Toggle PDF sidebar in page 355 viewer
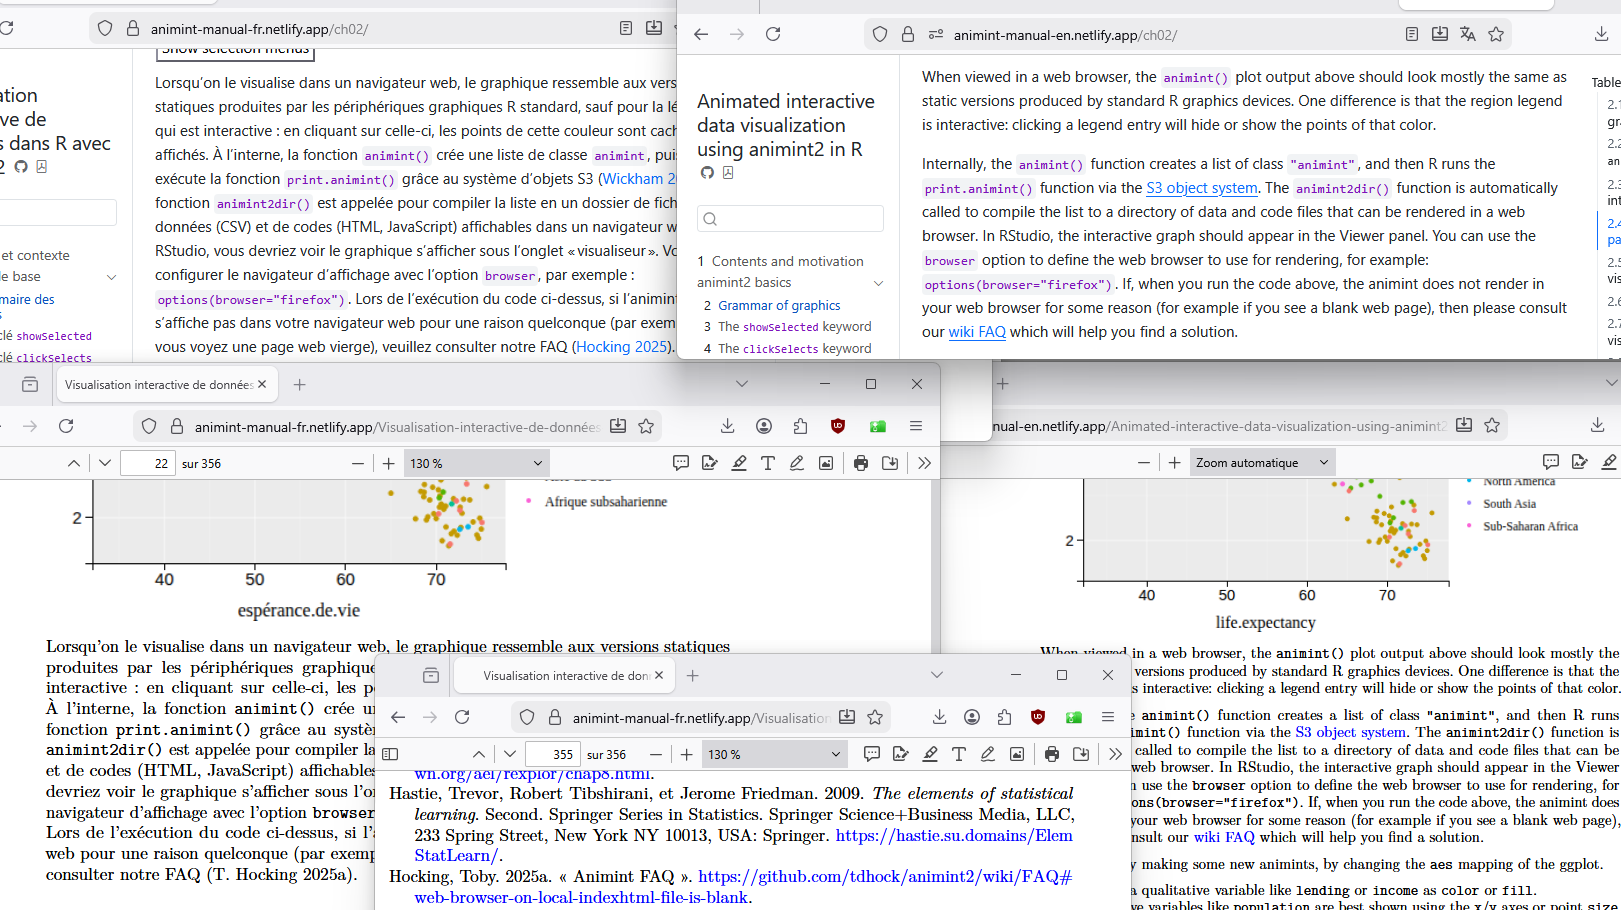The width and height of the screenshot is (1621, 910). pyautogui.click(x=391, y=754)
